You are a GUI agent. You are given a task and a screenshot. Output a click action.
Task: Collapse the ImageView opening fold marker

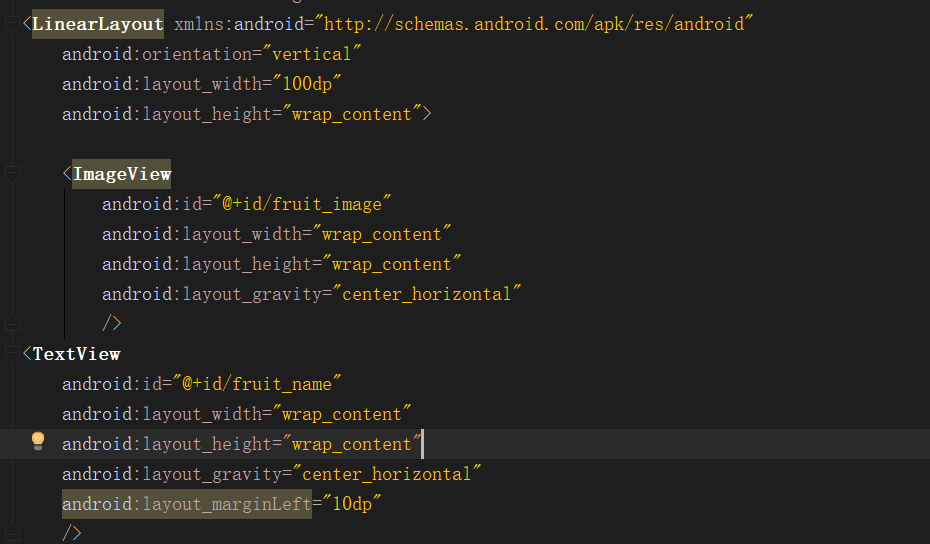point(12,174)
